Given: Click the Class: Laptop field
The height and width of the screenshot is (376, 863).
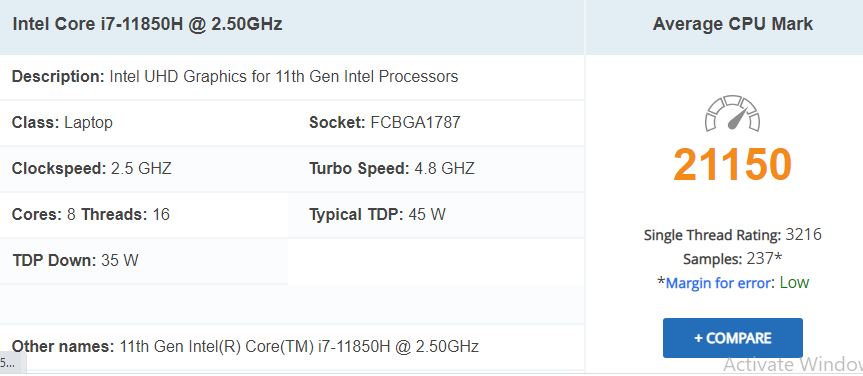Looking at the screenshot, I should pos(62,122).
